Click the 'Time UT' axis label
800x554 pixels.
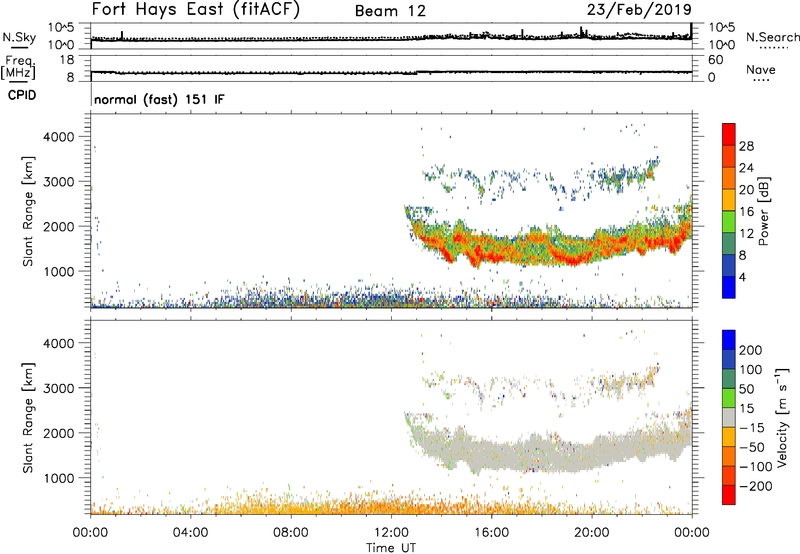pyautogui.click(x=391, y=548)
